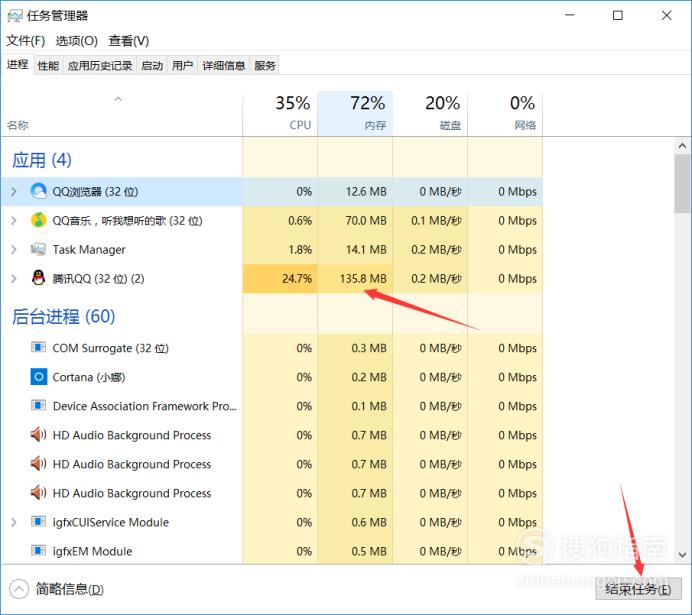Click the Cortana blue circle icon
This screenshot has height=615, width=692.
coord(39,377)
